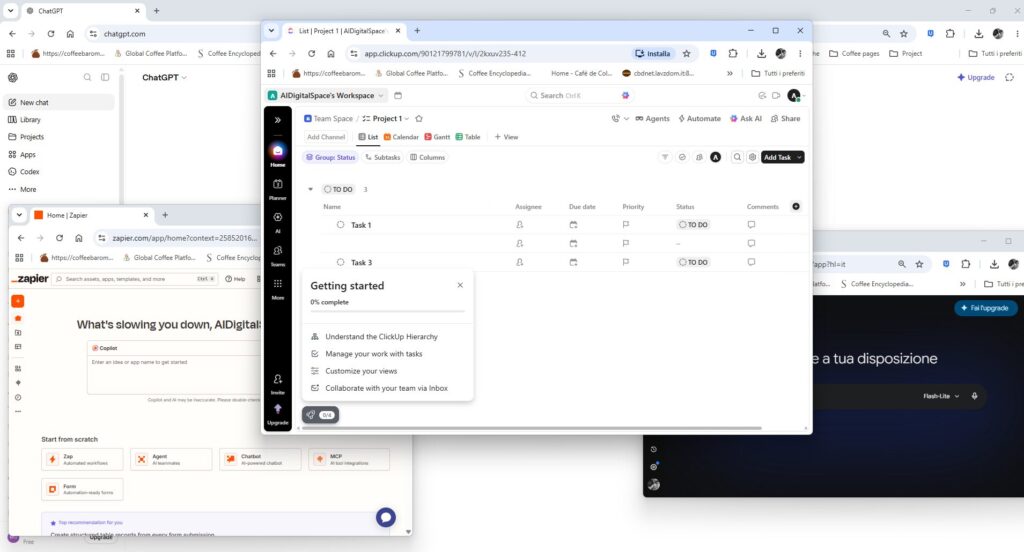
Task: Click the rocket onboarding progress pill
Action: click(320, 415)
